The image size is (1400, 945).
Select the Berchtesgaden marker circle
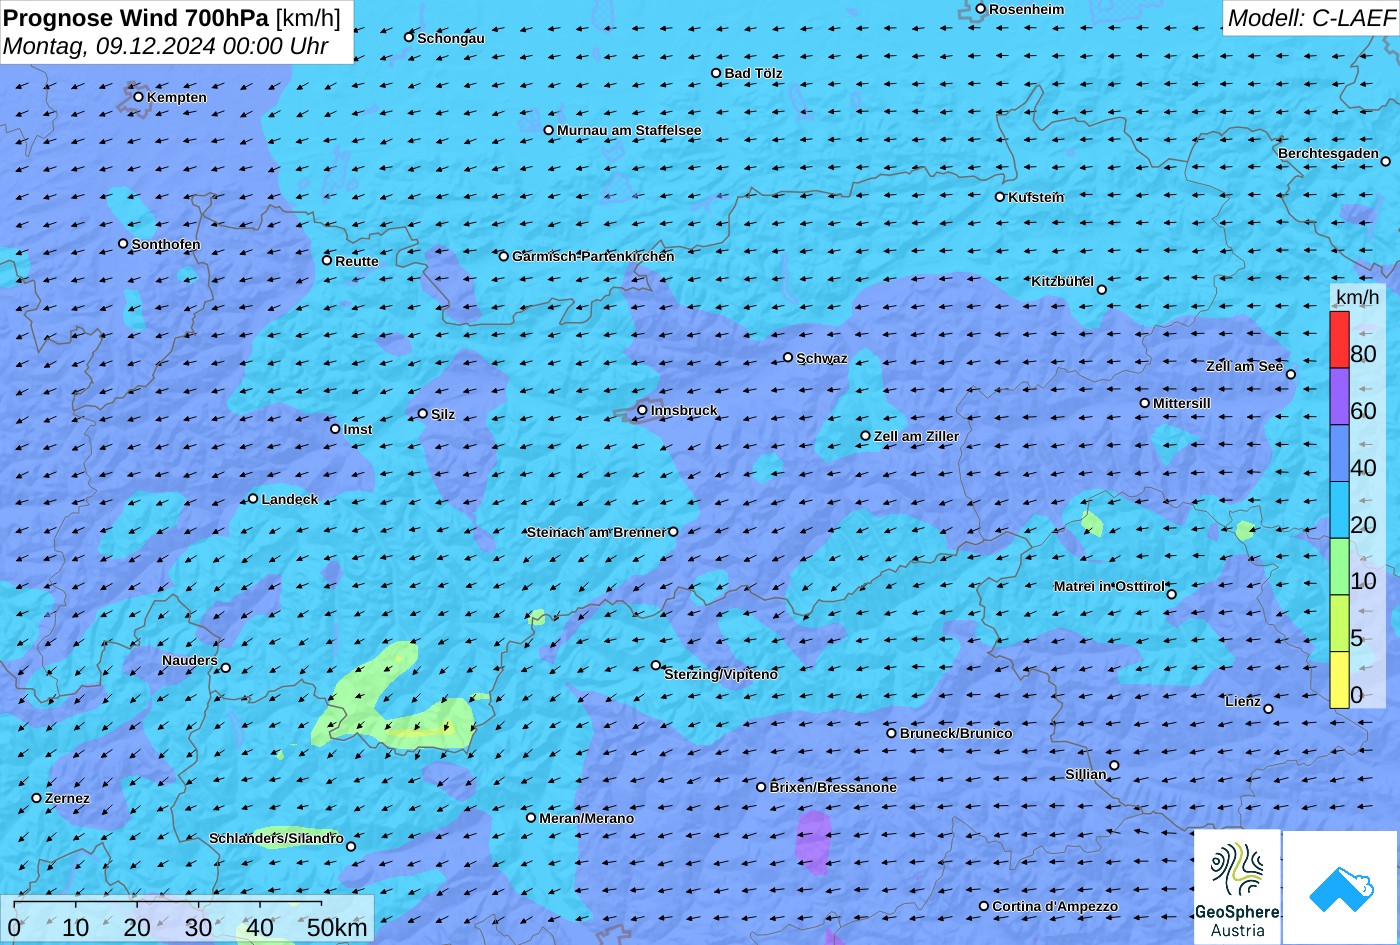[x=1386, y=161]
